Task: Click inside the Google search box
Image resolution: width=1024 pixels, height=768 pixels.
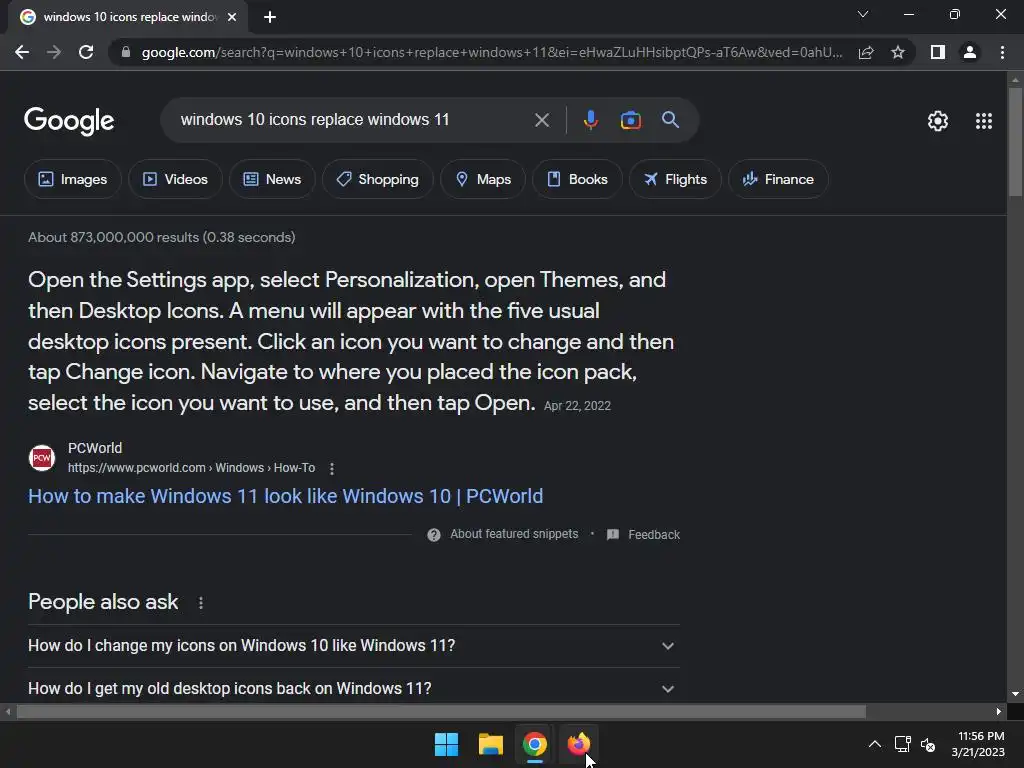Action: click(x=353, y=120)
